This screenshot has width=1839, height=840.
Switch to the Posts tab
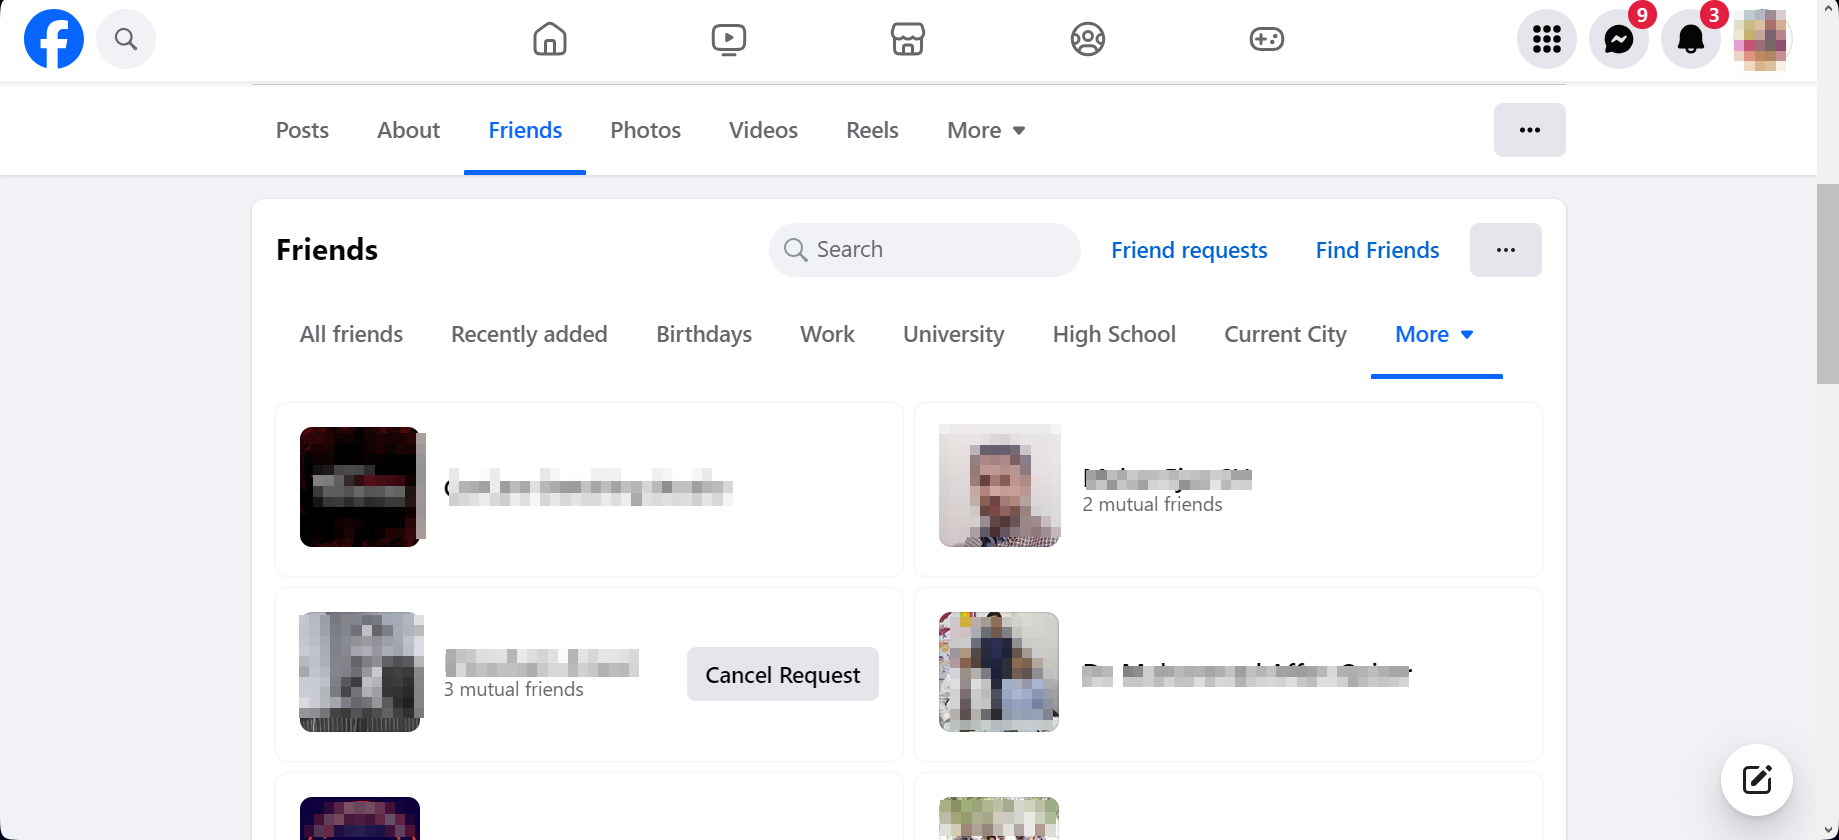point(302,130)
